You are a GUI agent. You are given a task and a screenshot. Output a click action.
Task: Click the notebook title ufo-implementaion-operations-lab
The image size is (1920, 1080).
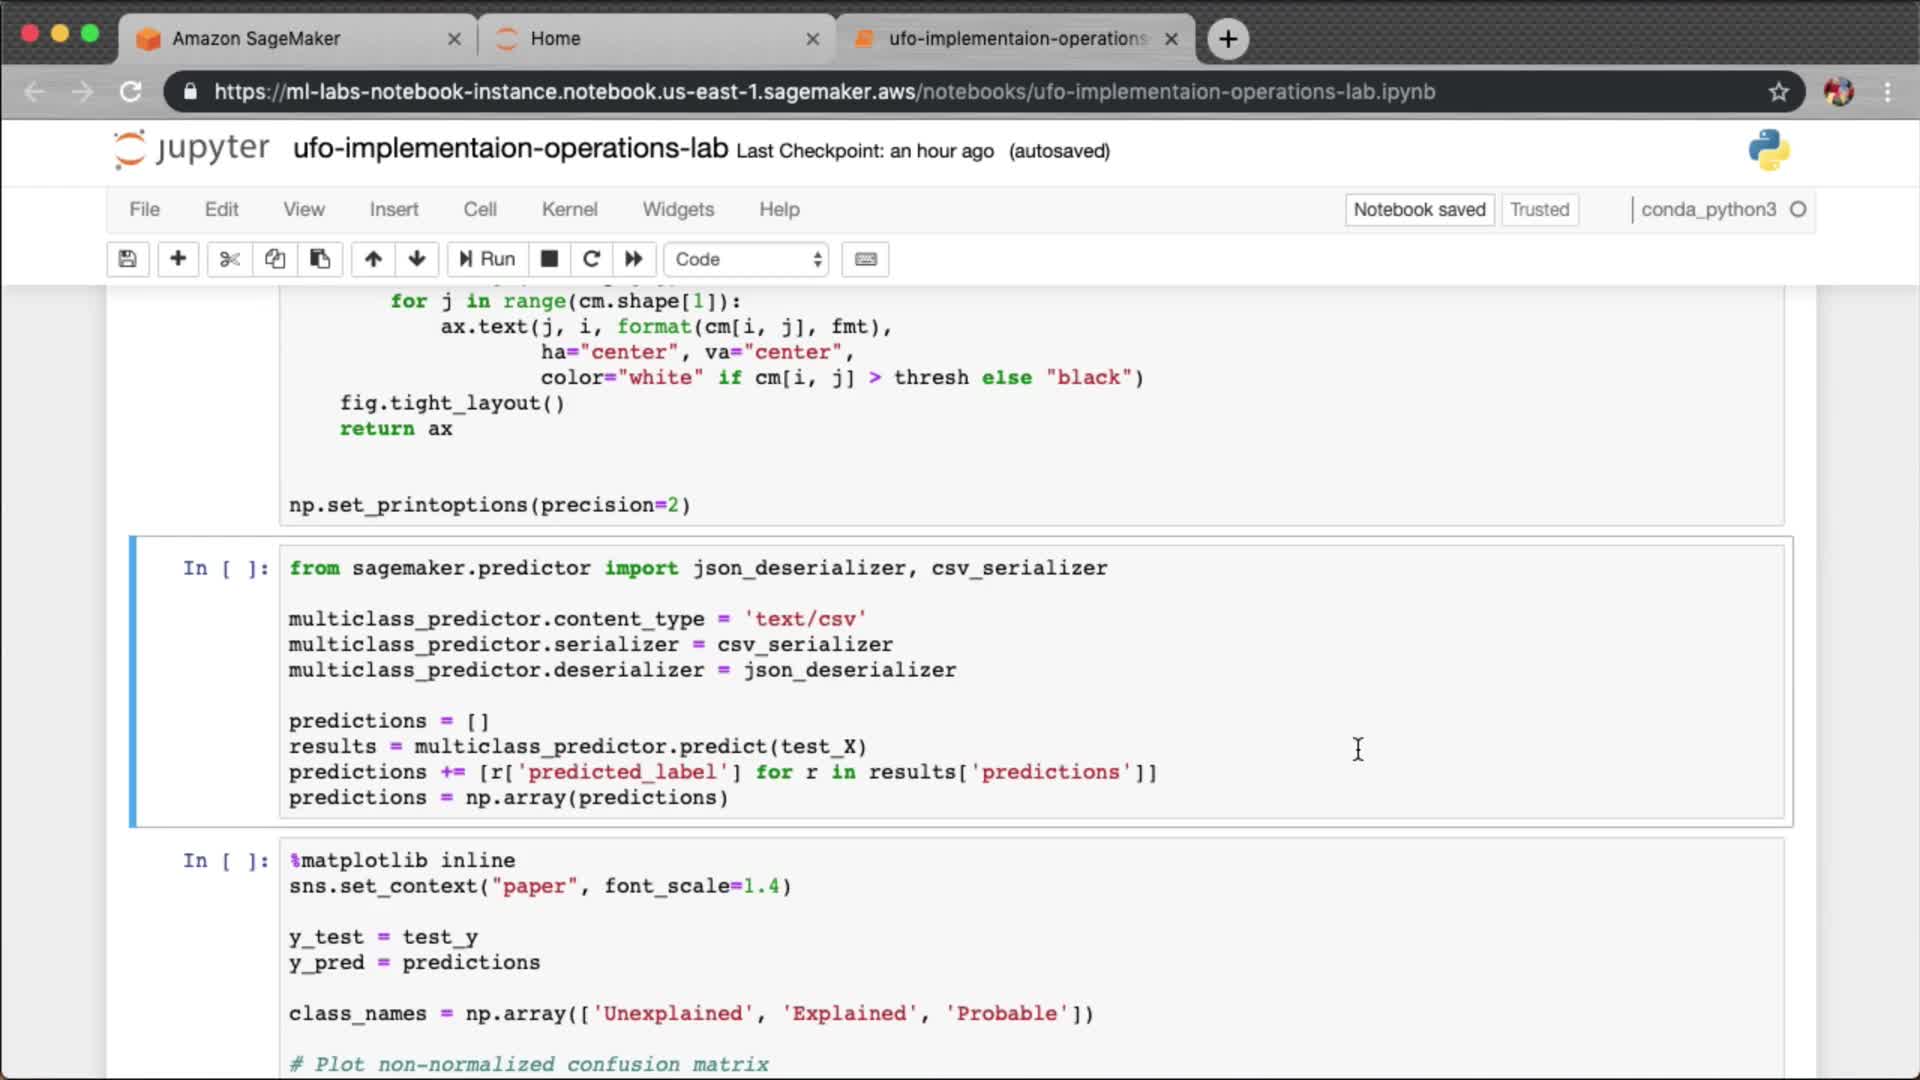click(x=510, y=148)
